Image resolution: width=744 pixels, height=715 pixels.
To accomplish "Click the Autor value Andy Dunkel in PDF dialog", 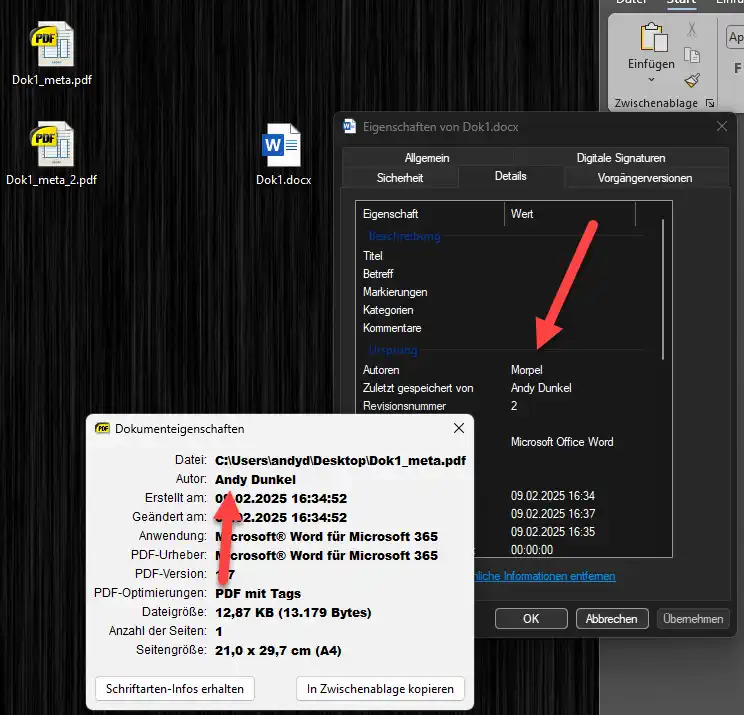I will coord(255,479).
